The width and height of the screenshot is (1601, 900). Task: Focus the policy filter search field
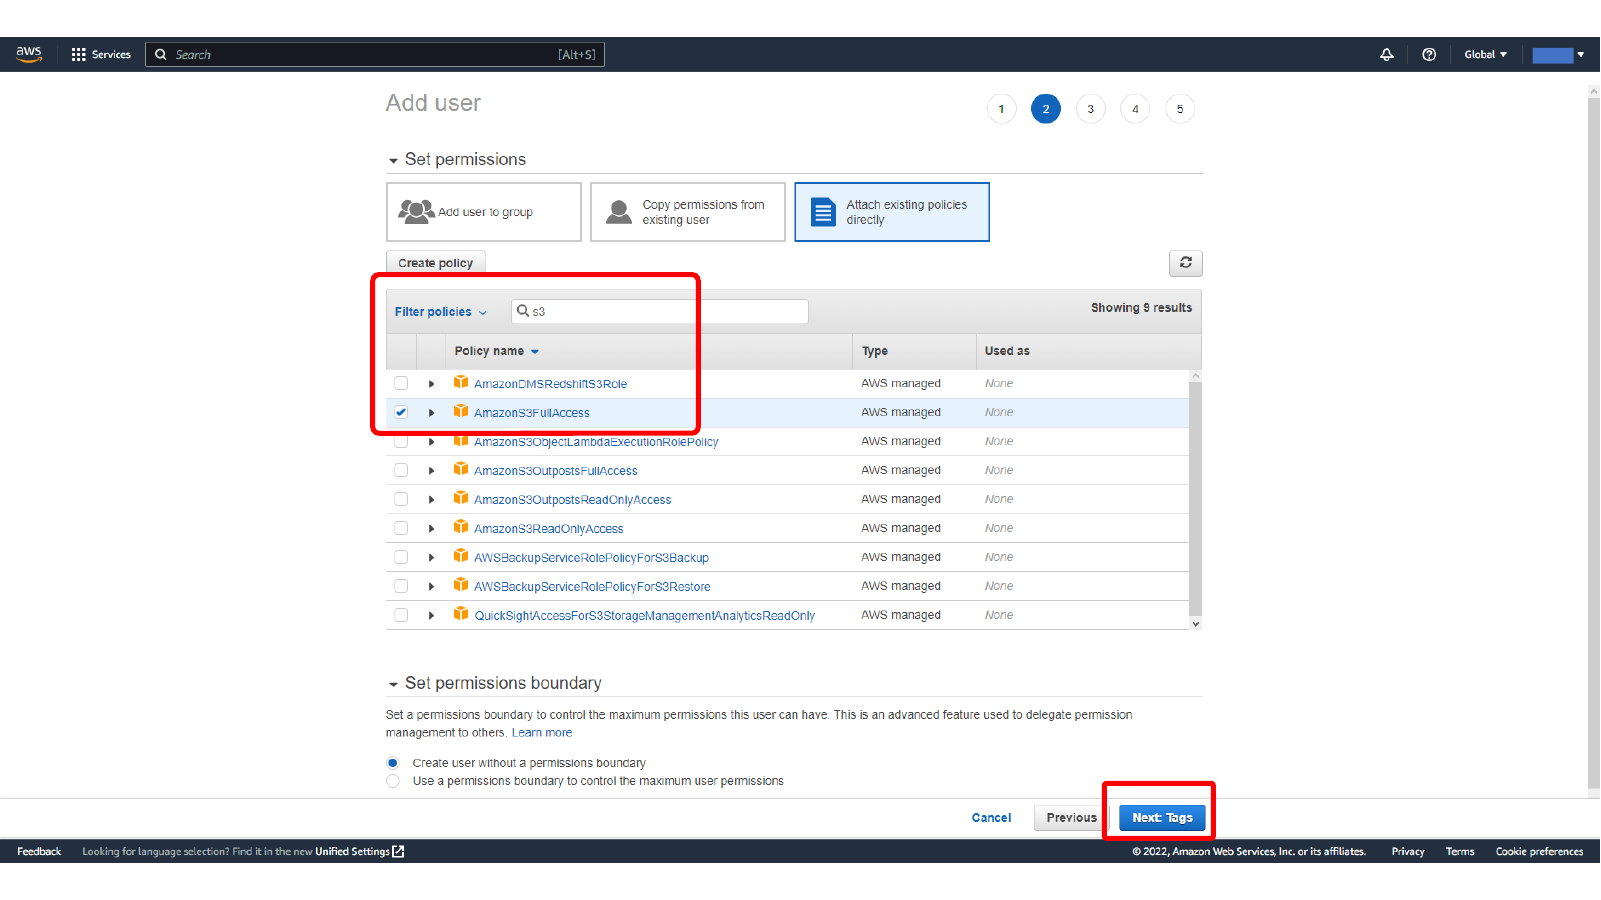(660, 312)
